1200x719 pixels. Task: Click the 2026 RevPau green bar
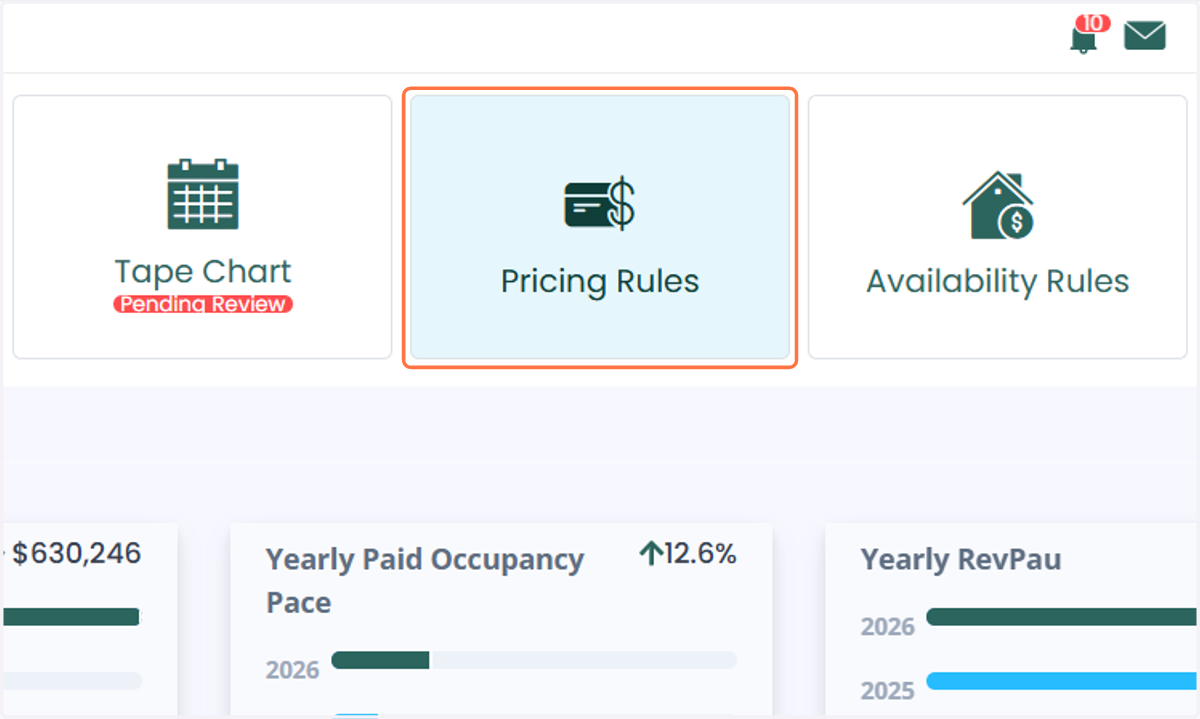pyautogui.click(x=1063, y=617)
